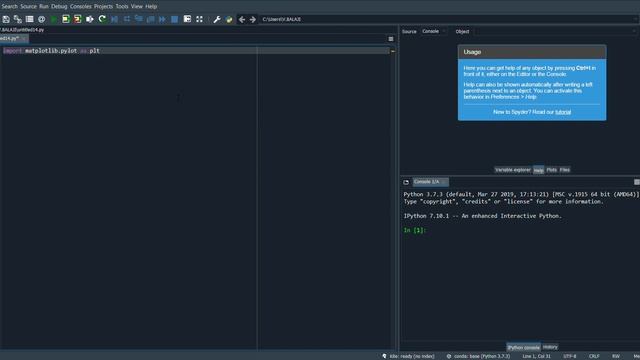The height and width of the screenshot is (360, 640).
Task: Open IPython console options menu icon
Action: pyautogui.click(x=637, y=182)
